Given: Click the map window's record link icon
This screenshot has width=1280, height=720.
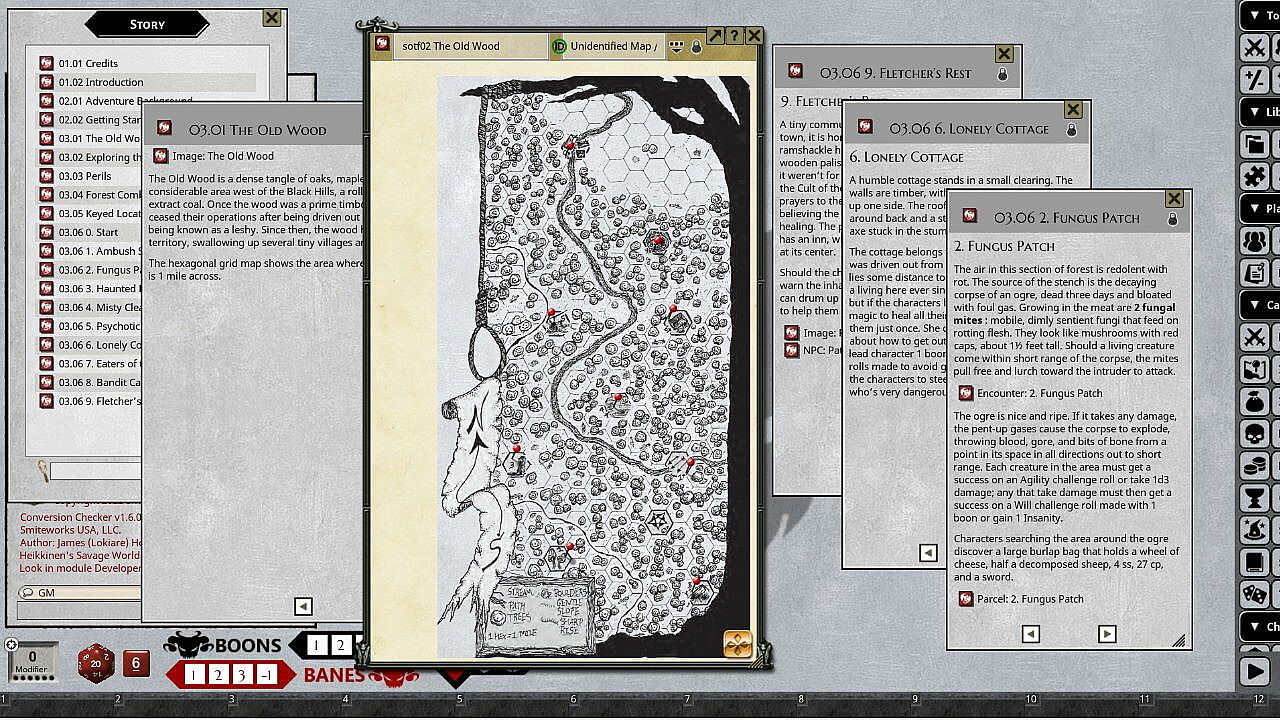Looking at the screenshot, I should click(x=383, y=44).
